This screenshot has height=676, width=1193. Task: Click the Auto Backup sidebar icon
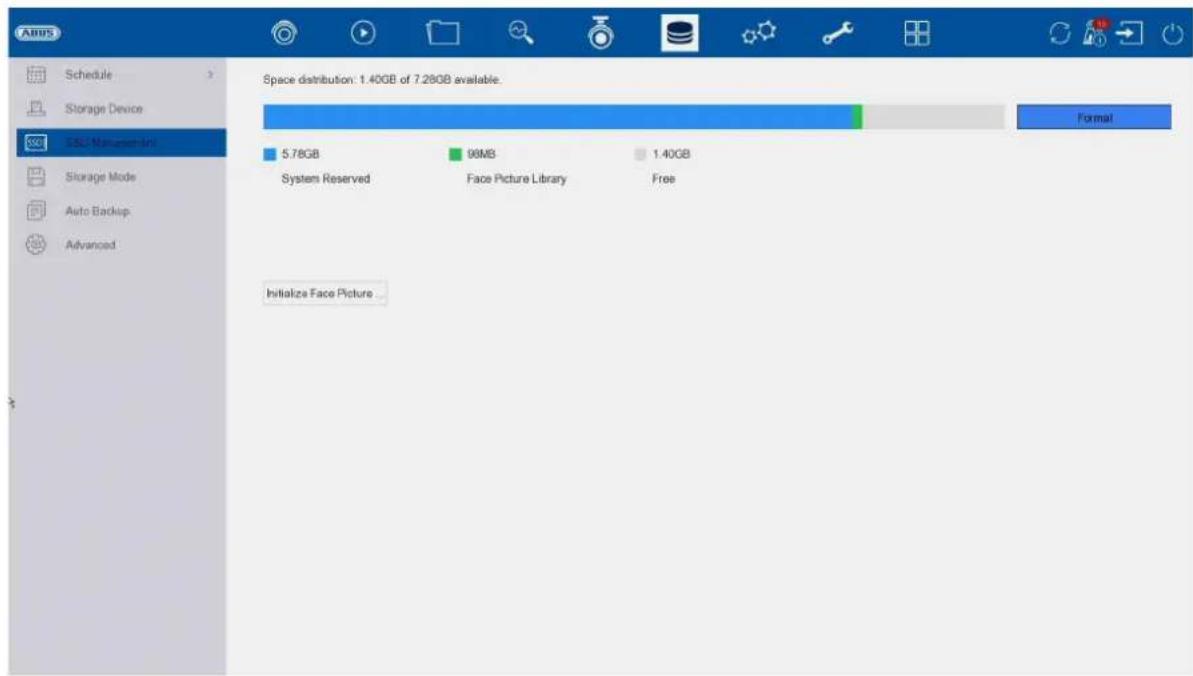click(36, 211)
